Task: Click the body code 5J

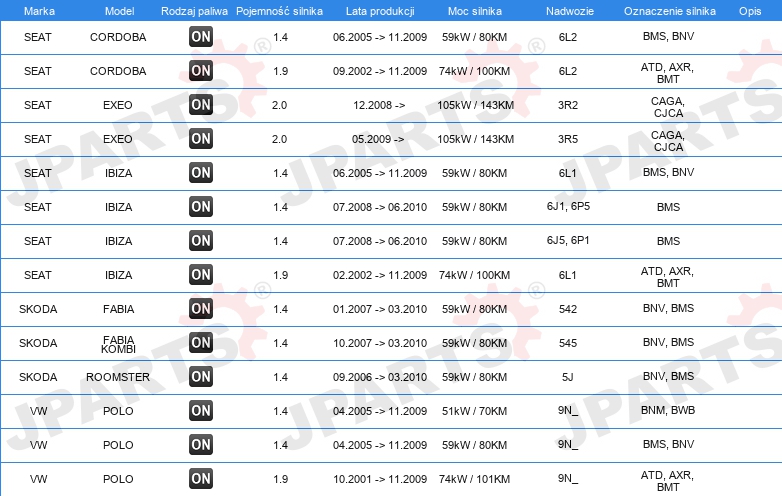Action: coord(568,377)
